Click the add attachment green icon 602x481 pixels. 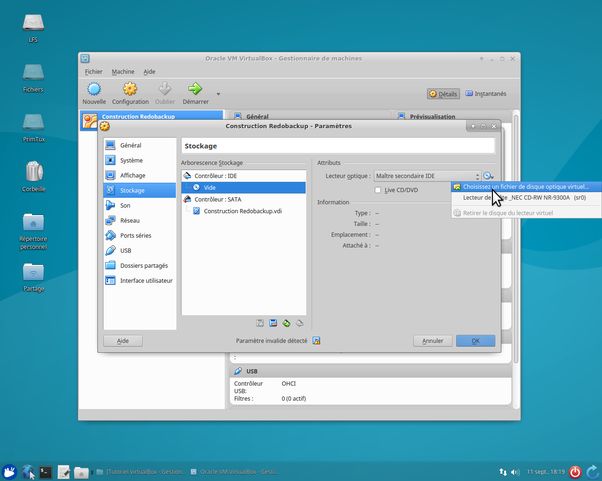(x=286, y=323)
